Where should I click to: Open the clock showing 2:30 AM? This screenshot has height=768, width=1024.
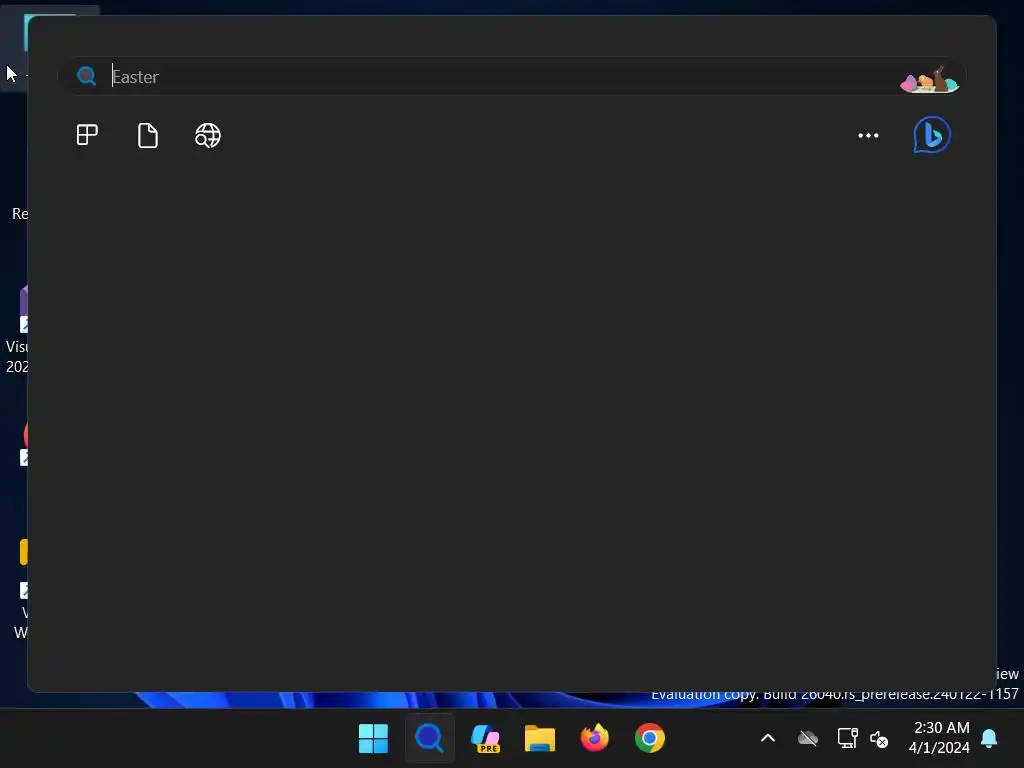point(939,737)
